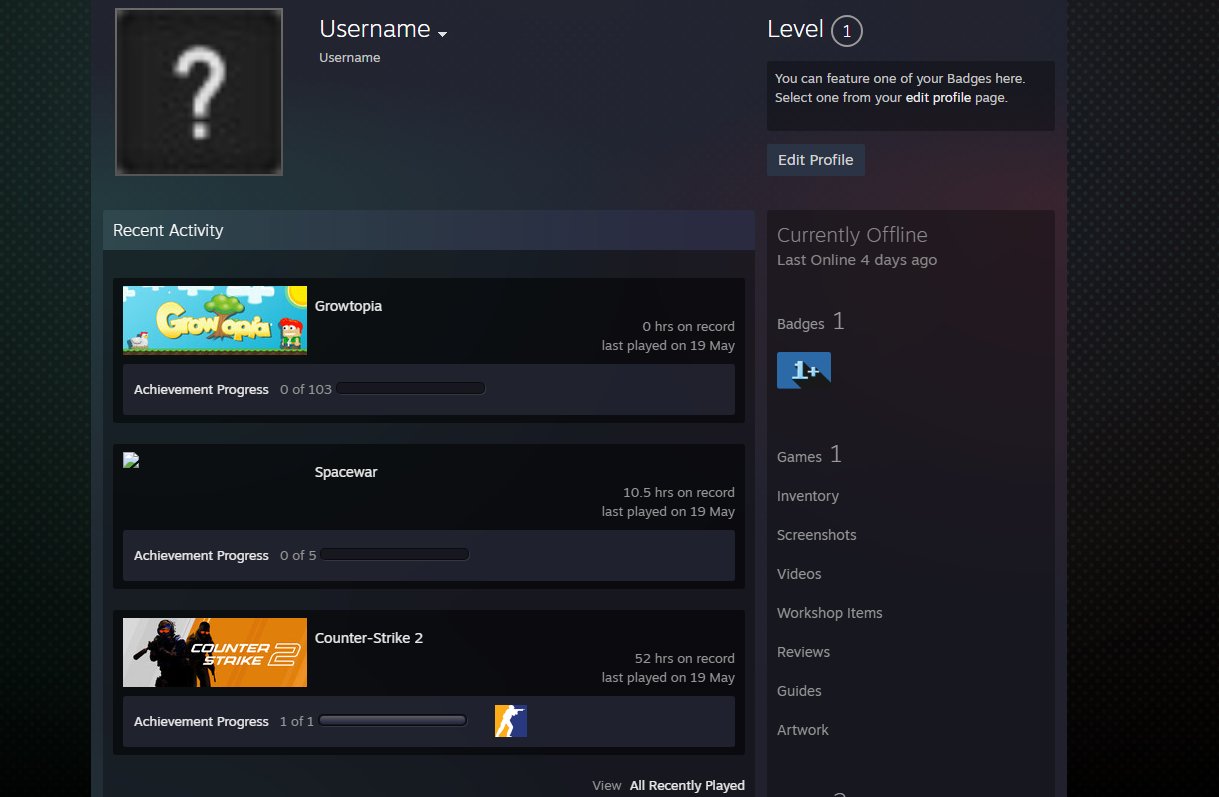Screen dimensions: 1219x797
Task: Click Growtopia '0 hrs on record' text
Action: (688, 326)
